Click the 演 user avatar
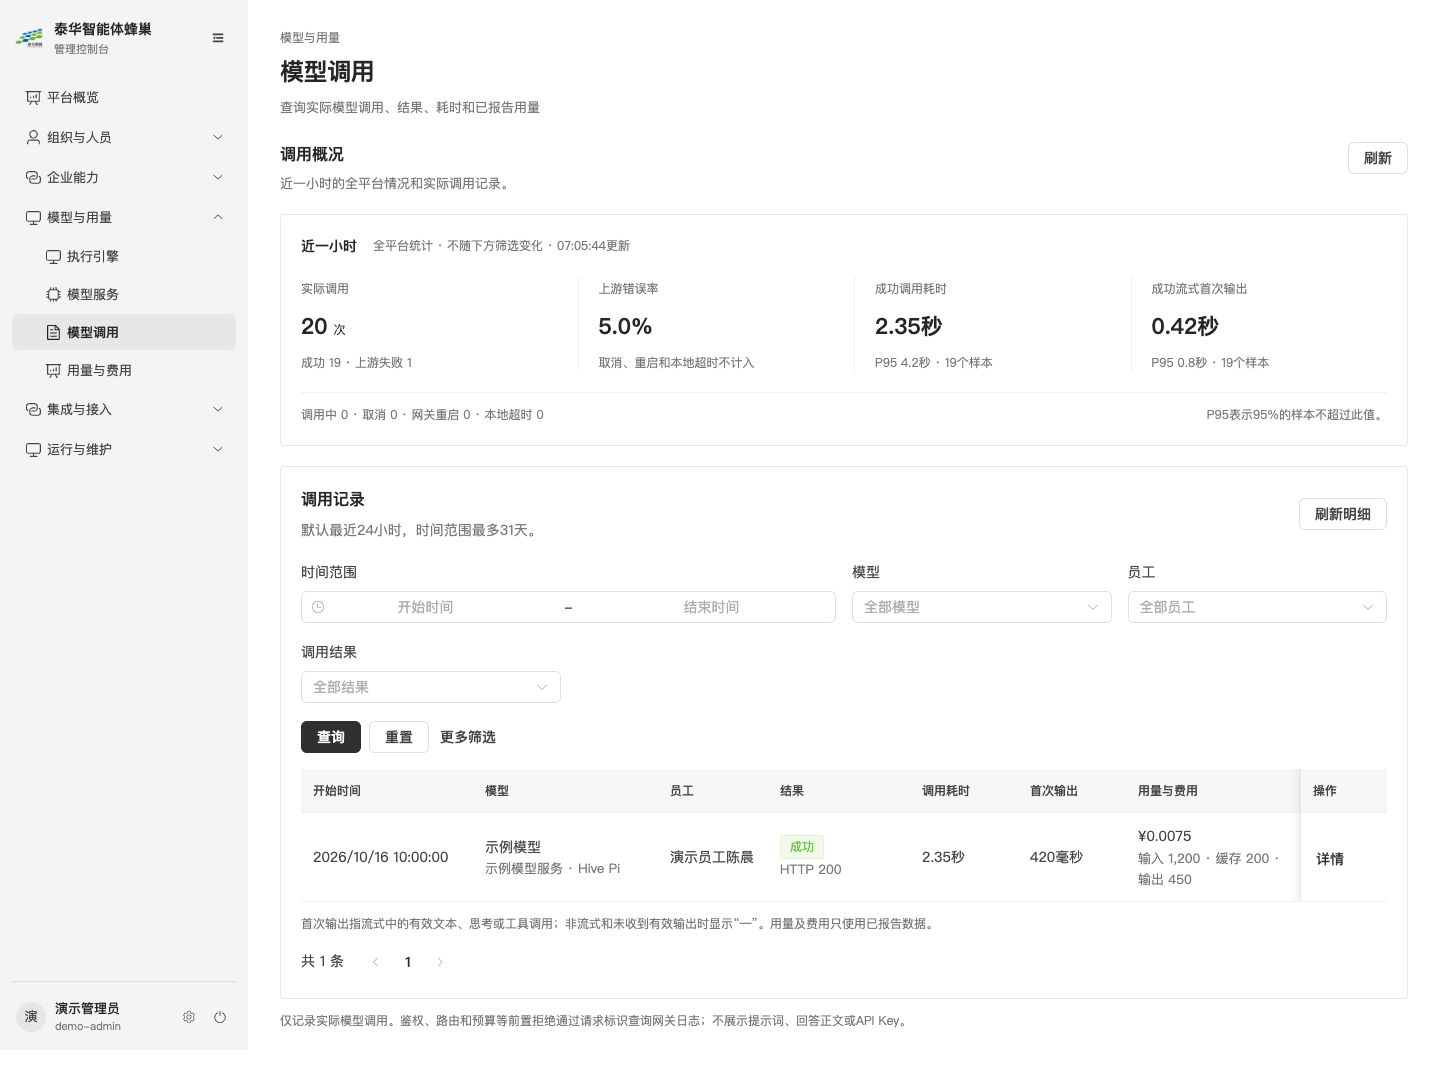 point(31,1017)
